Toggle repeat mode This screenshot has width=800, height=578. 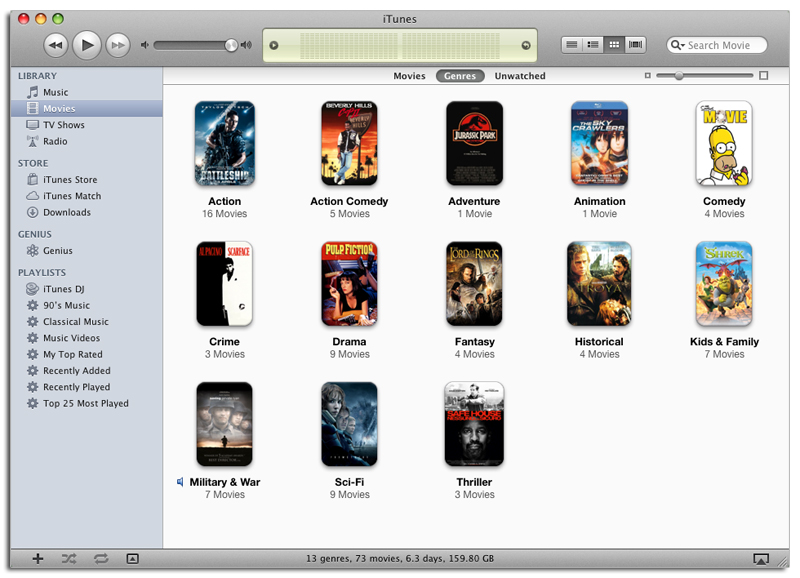pyautogui.click(x=101, y=559)
